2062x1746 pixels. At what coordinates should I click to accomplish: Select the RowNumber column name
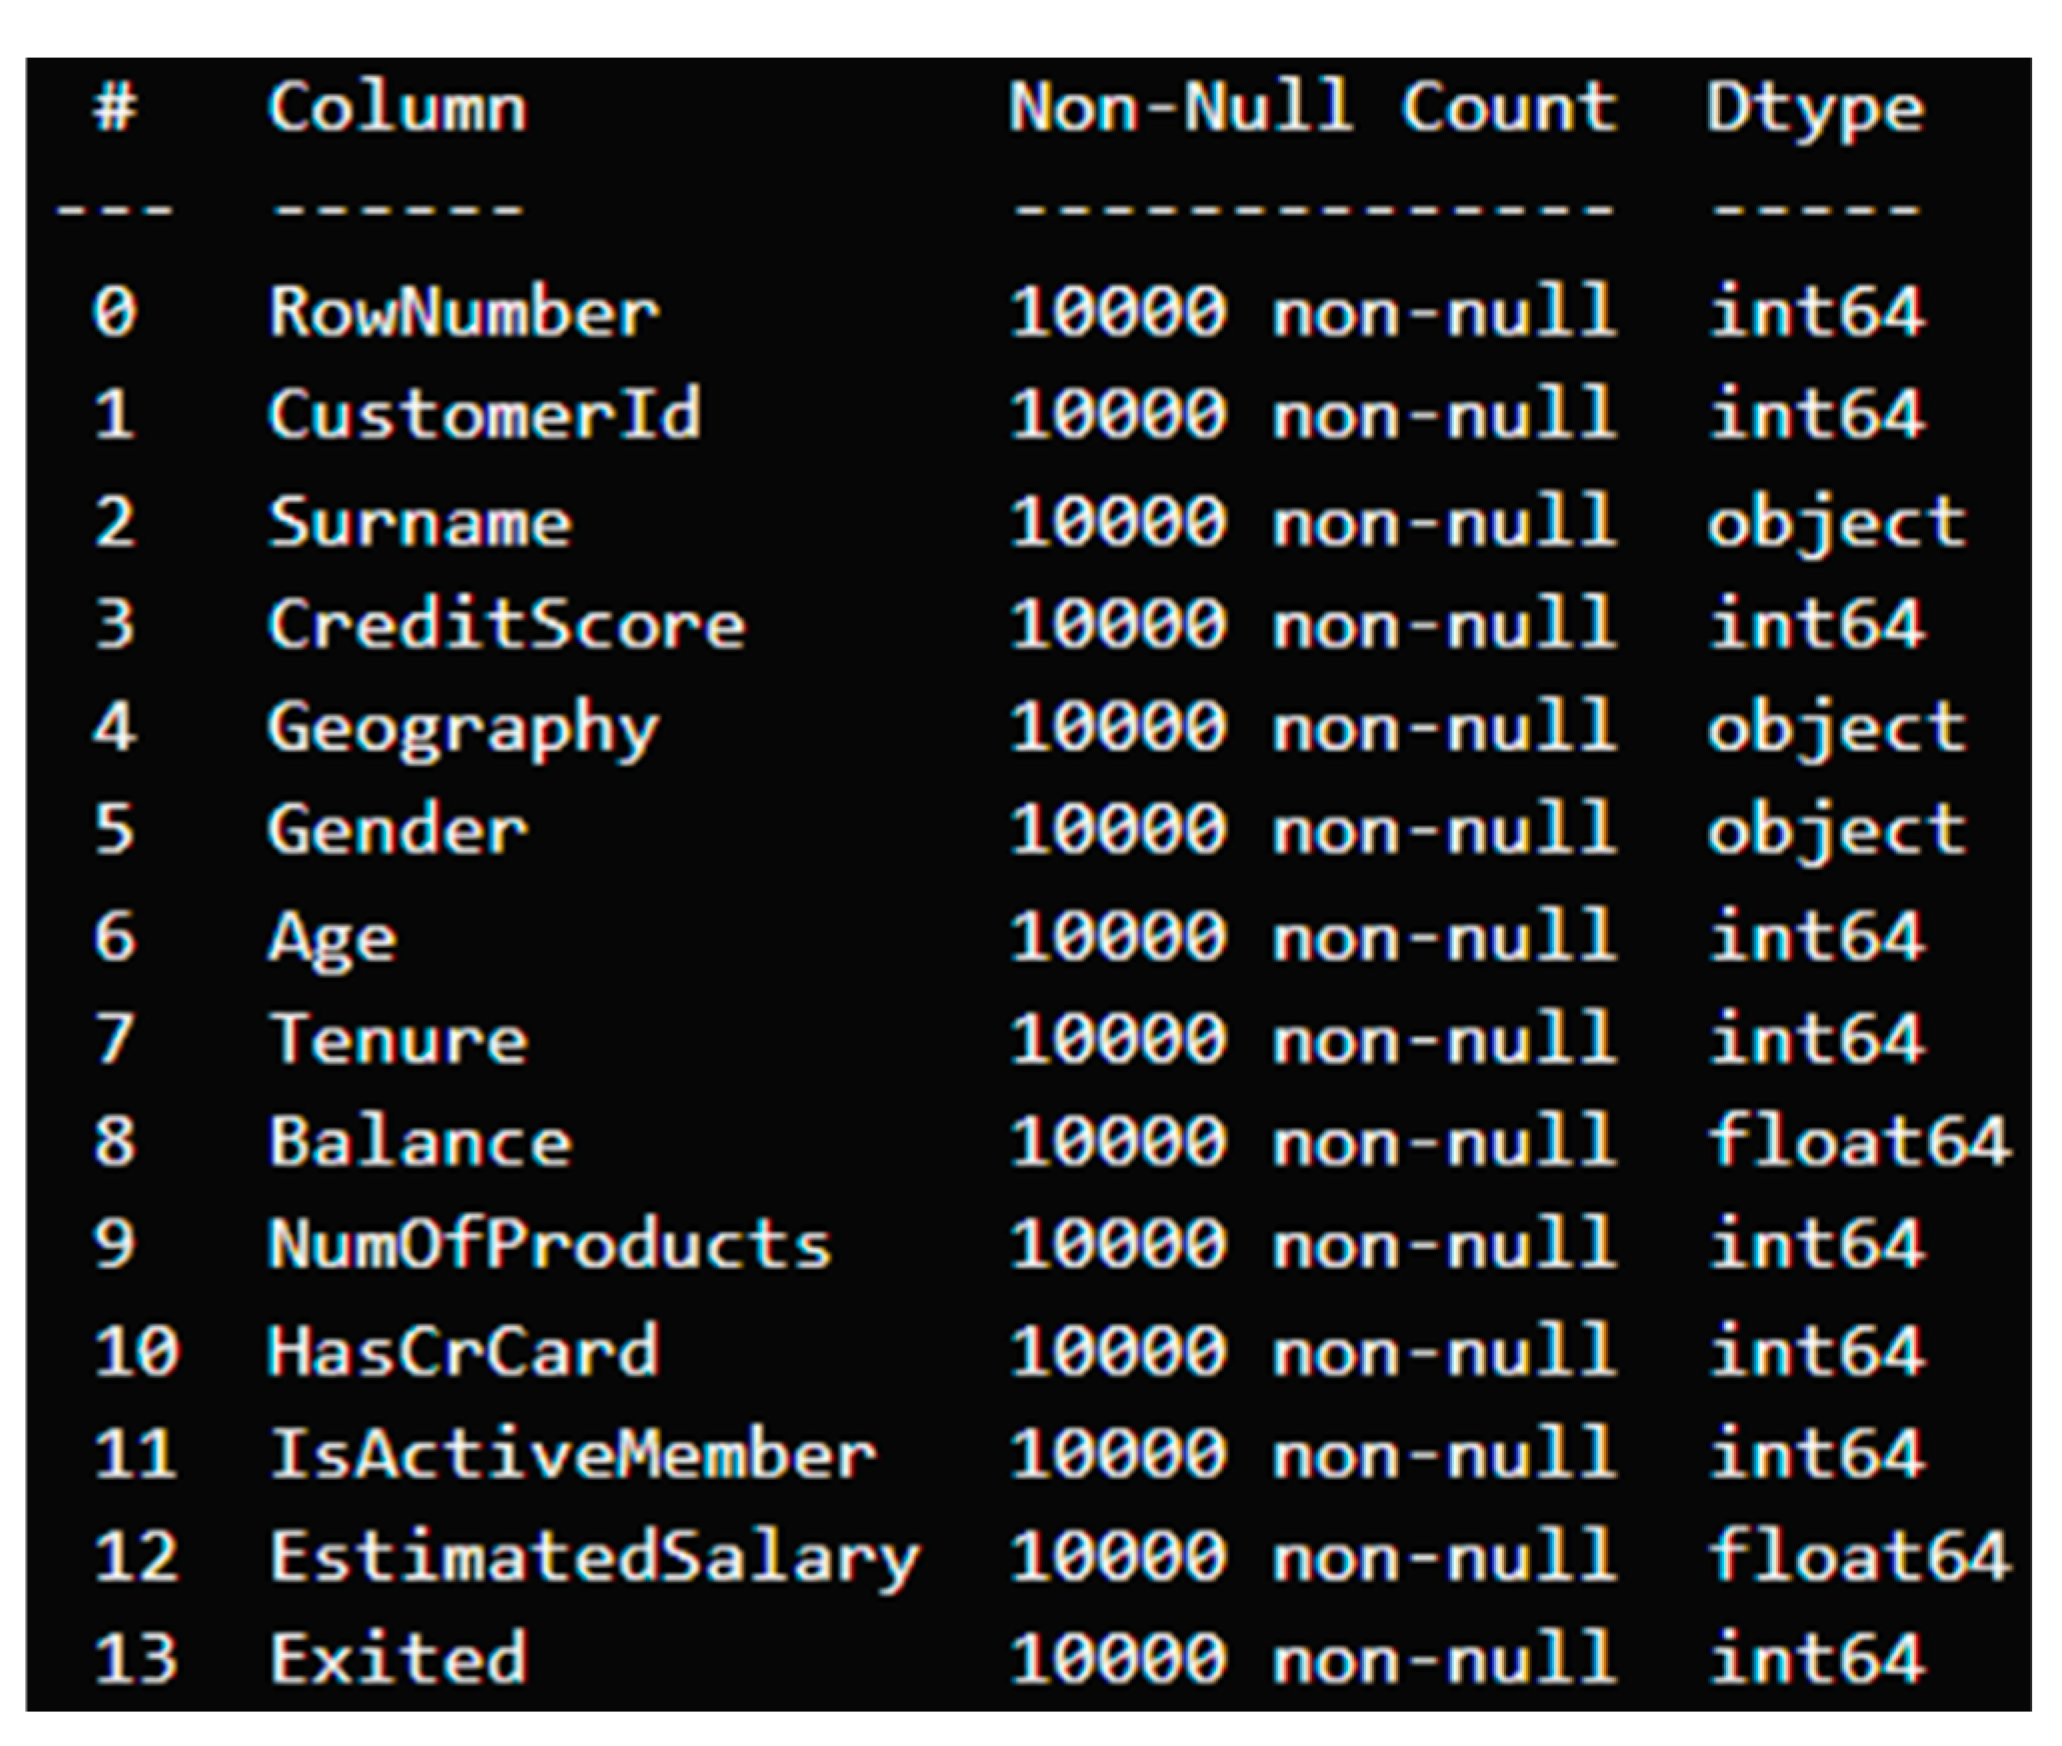click(x=463, y=312)
